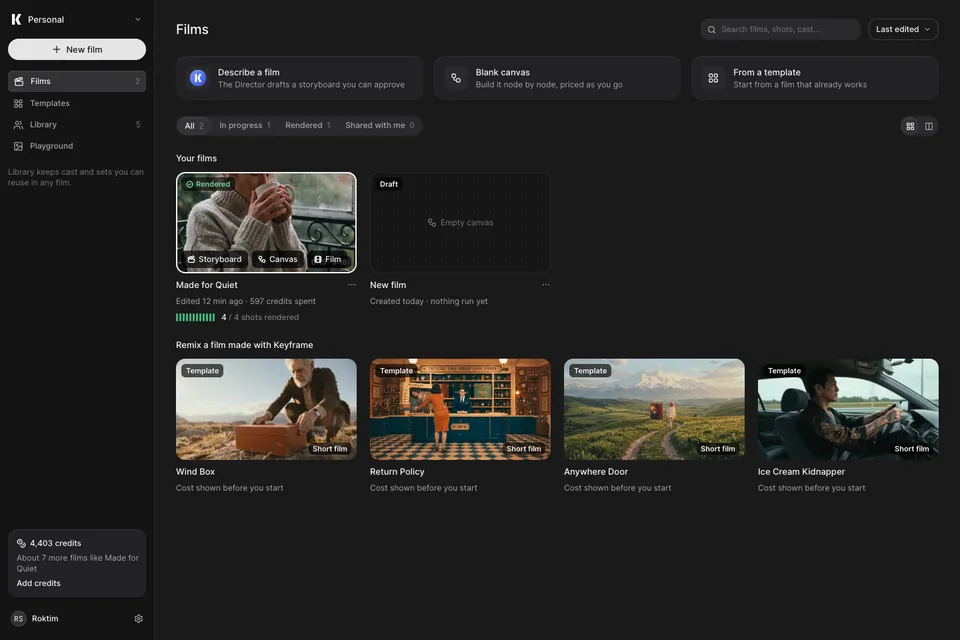The width and height of the screenshot is (960, 640).
Task: Open the settings gear beside Roktim
Action: click(x=138, y=619)
